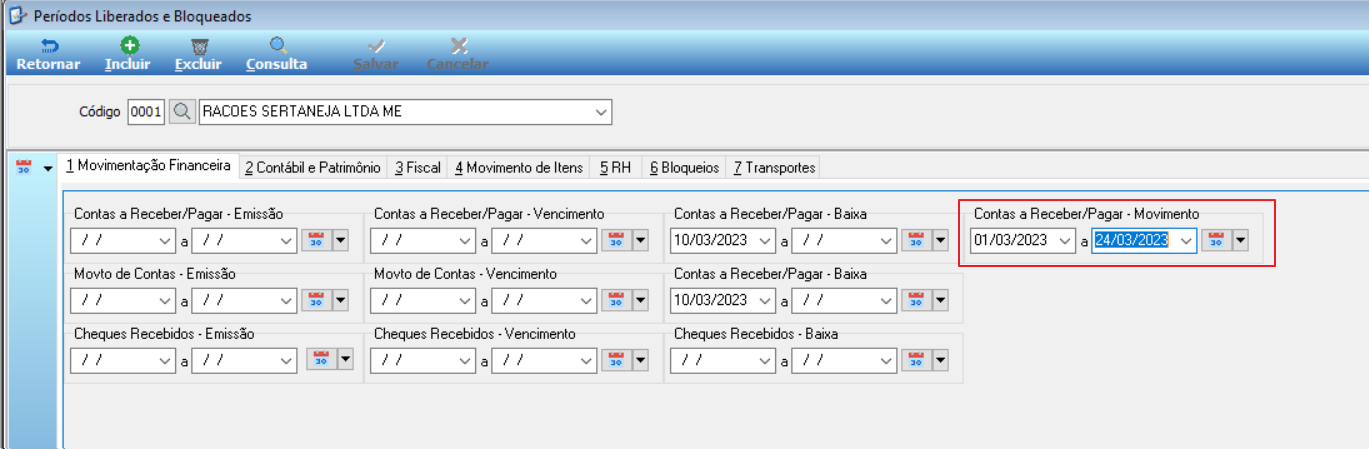Click the Código field containing 0001
The height and width of the screenshot is (449, 1369).
tap(146, 112)
